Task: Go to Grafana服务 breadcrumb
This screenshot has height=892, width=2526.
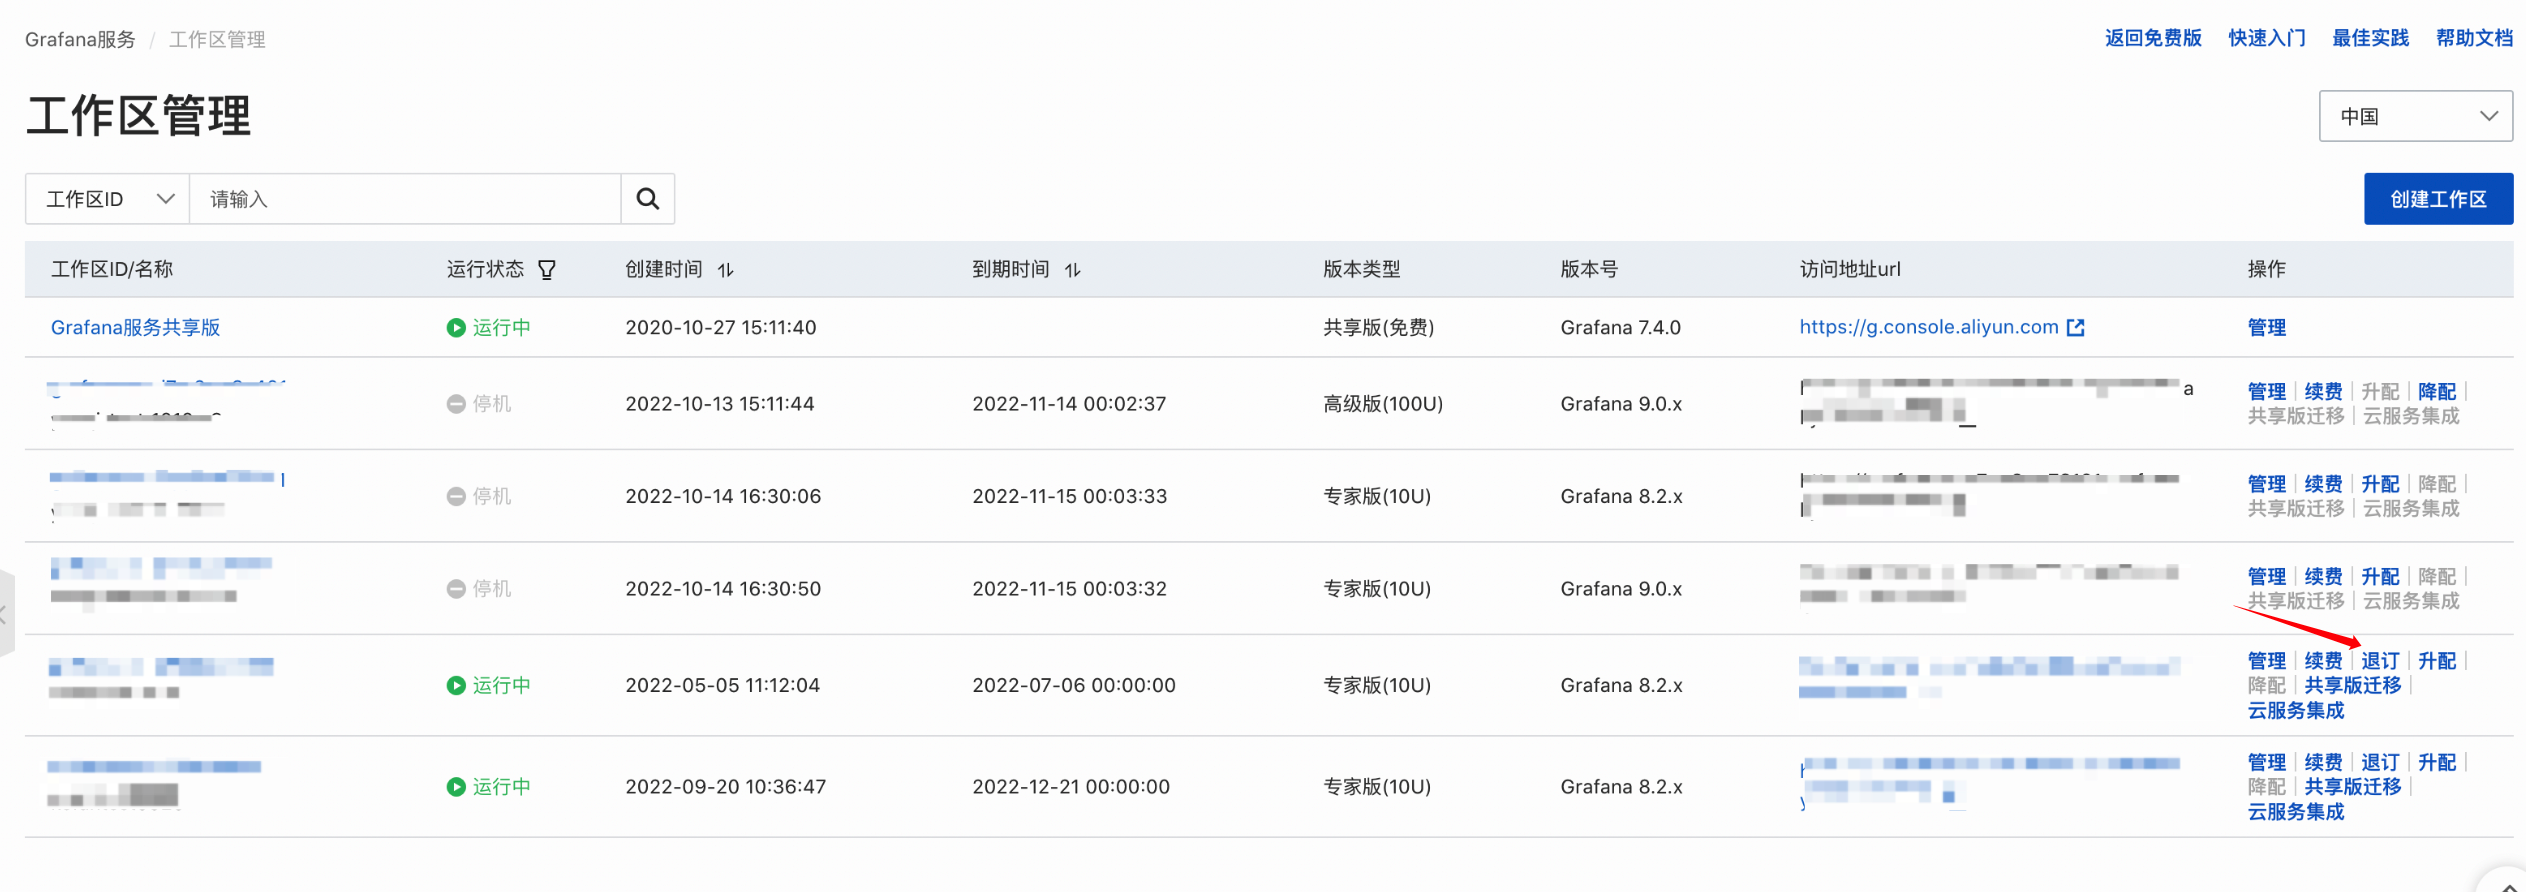Action: click(x=80, y=39)
